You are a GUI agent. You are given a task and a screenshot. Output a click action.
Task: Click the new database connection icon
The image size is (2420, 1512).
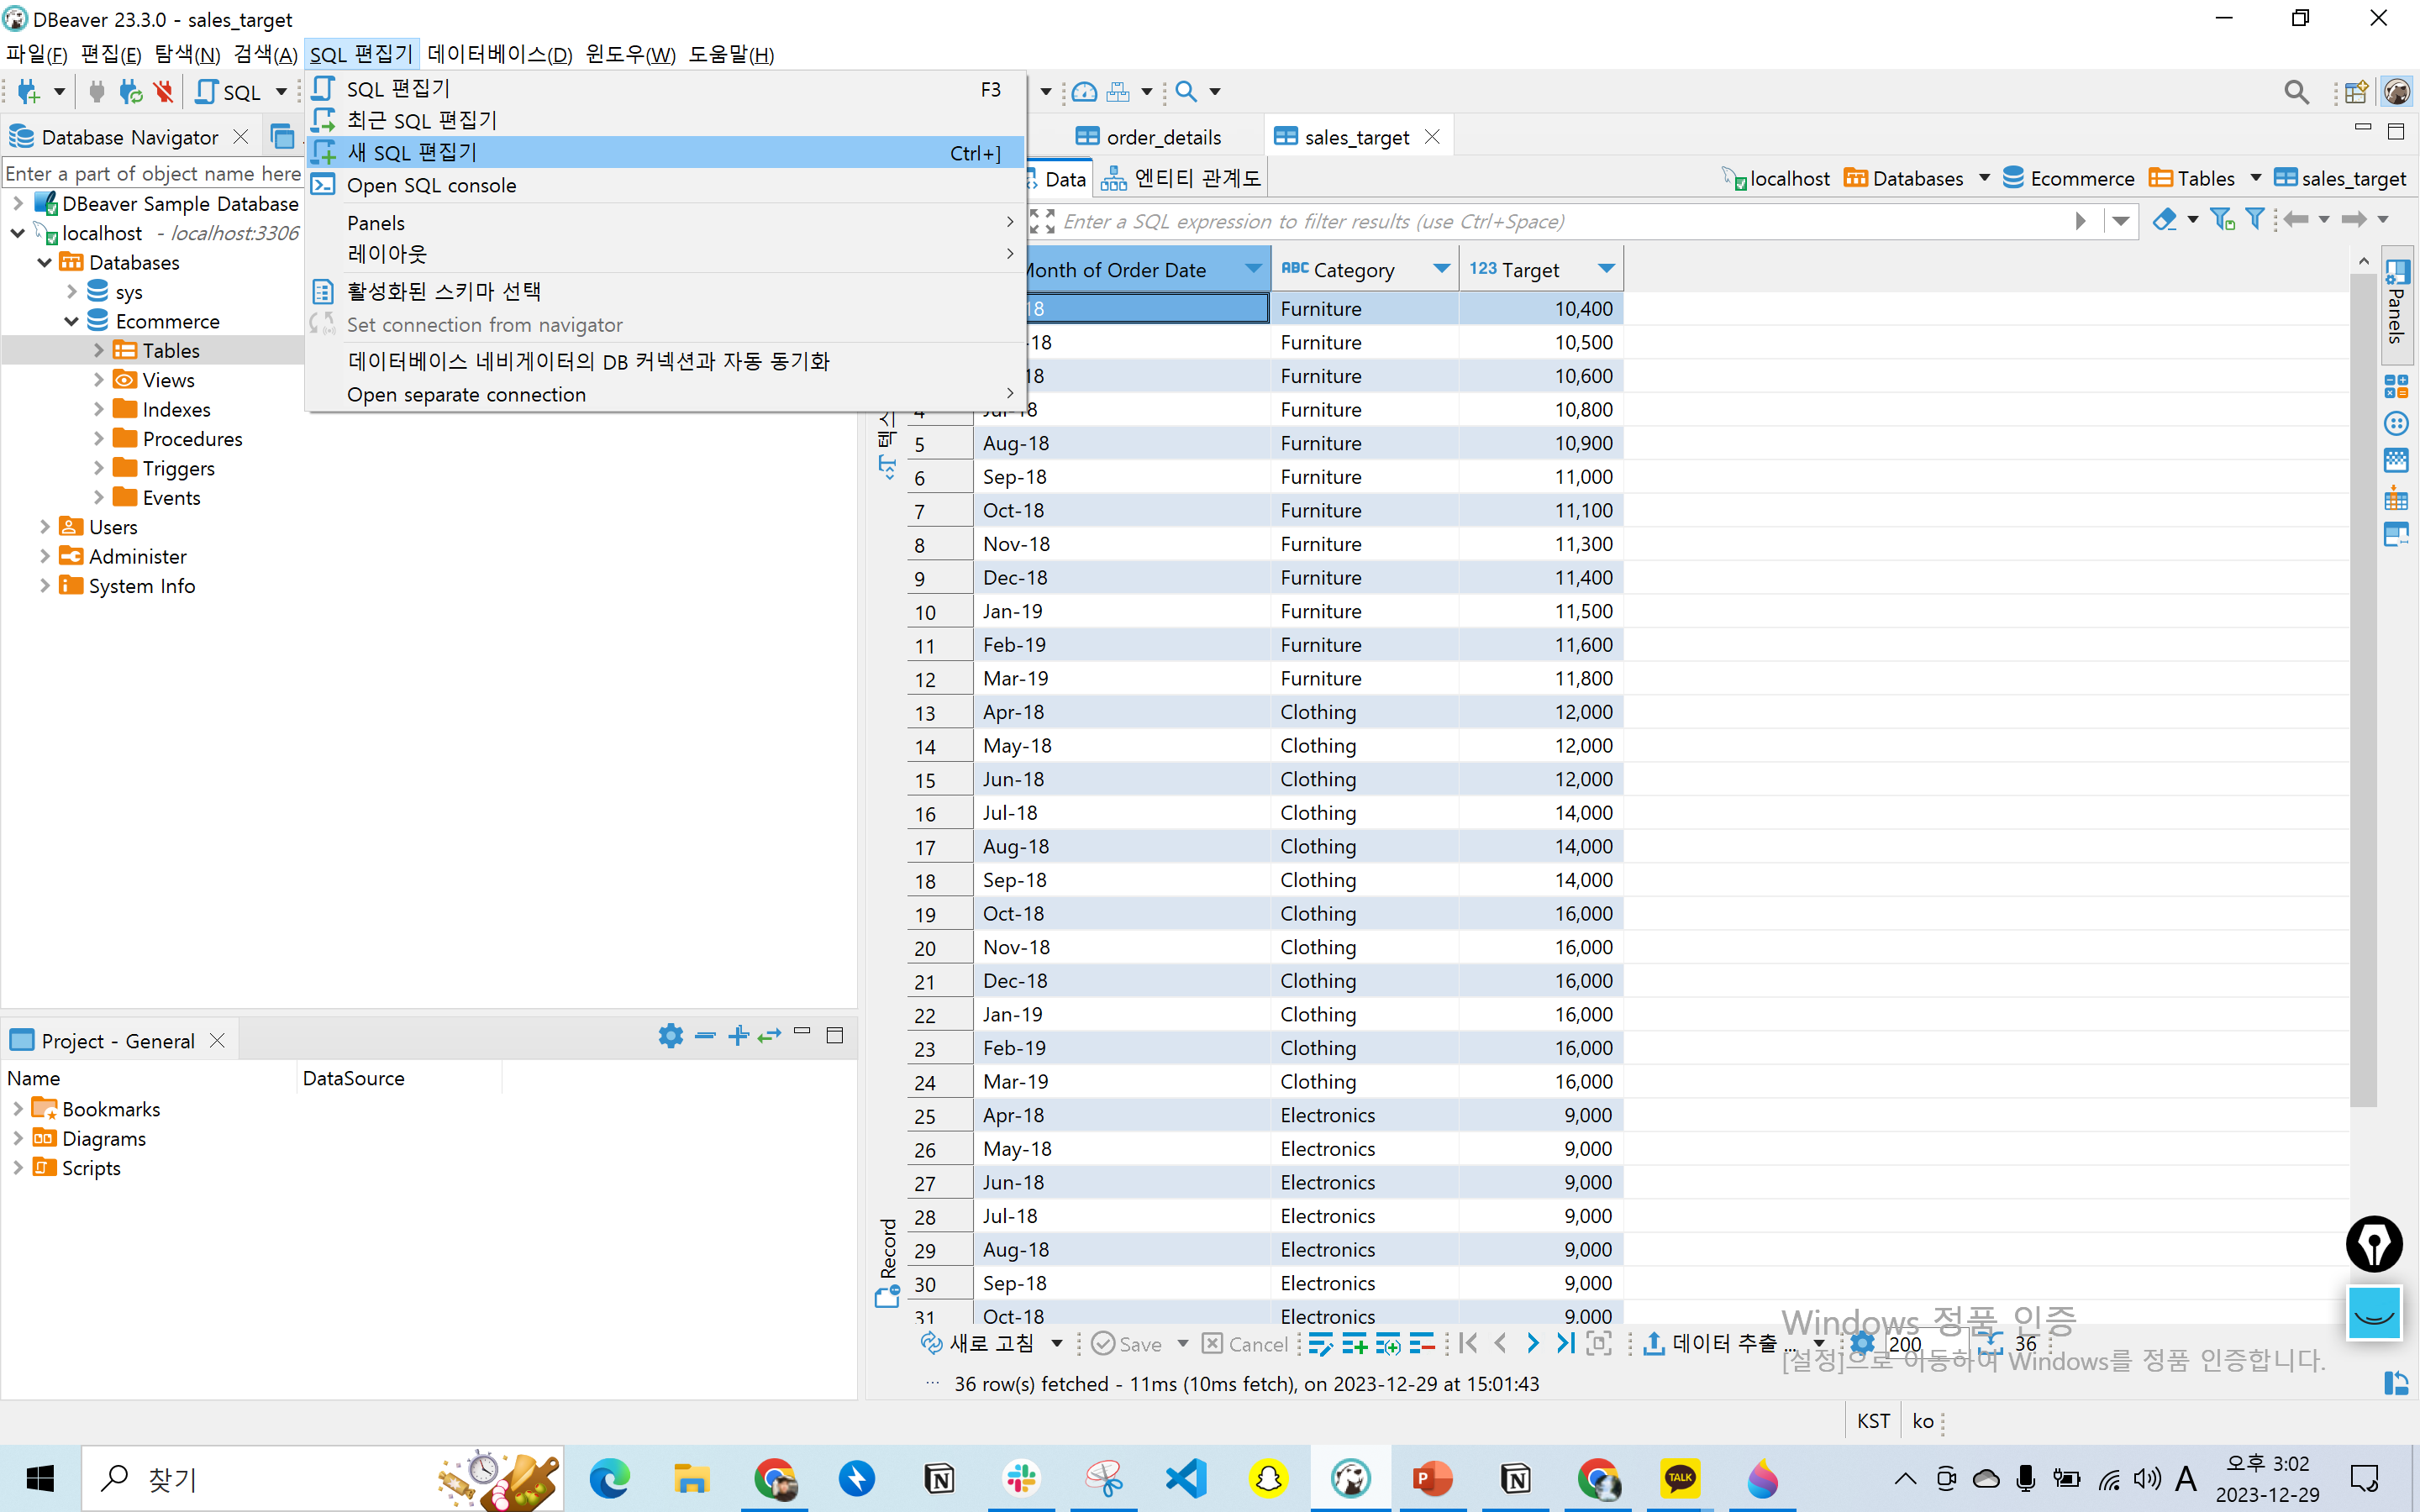28,92
